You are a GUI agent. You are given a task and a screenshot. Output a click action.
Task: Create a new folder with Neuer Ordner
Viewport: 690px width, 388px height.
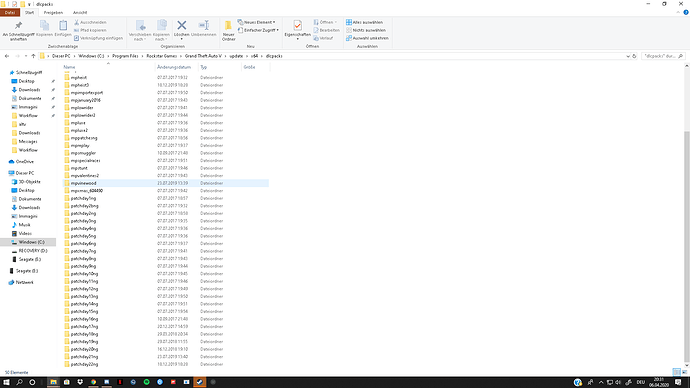pos(228,31)
